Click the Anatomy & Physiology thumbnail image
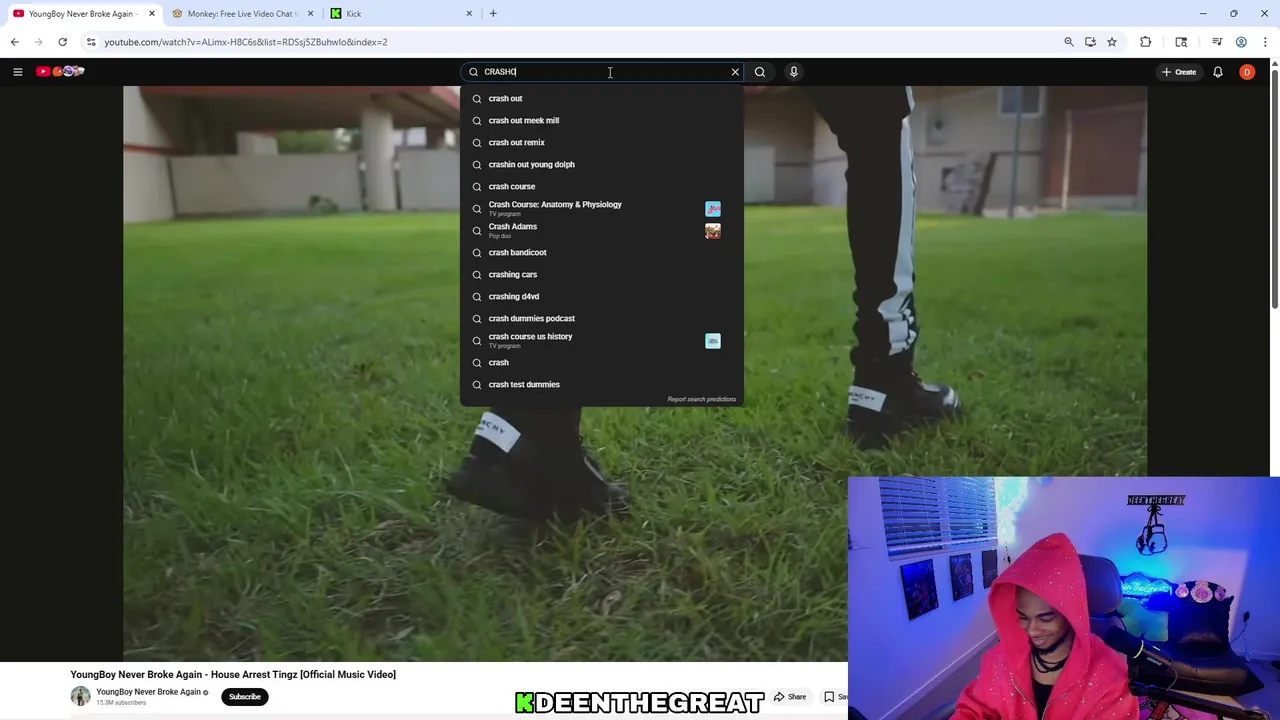Screen dimensions: 1280x720 [x=712, y=209]
